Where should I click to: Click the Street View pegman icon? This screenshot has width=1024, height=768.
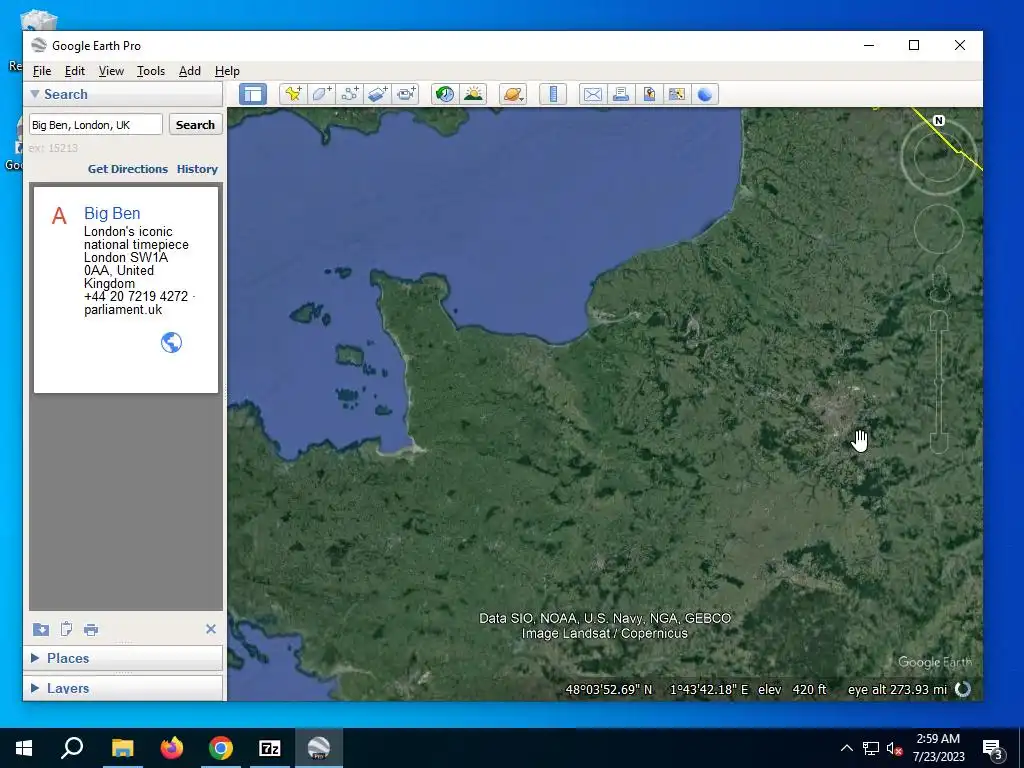pyautogui.click(x=939, y=284)
